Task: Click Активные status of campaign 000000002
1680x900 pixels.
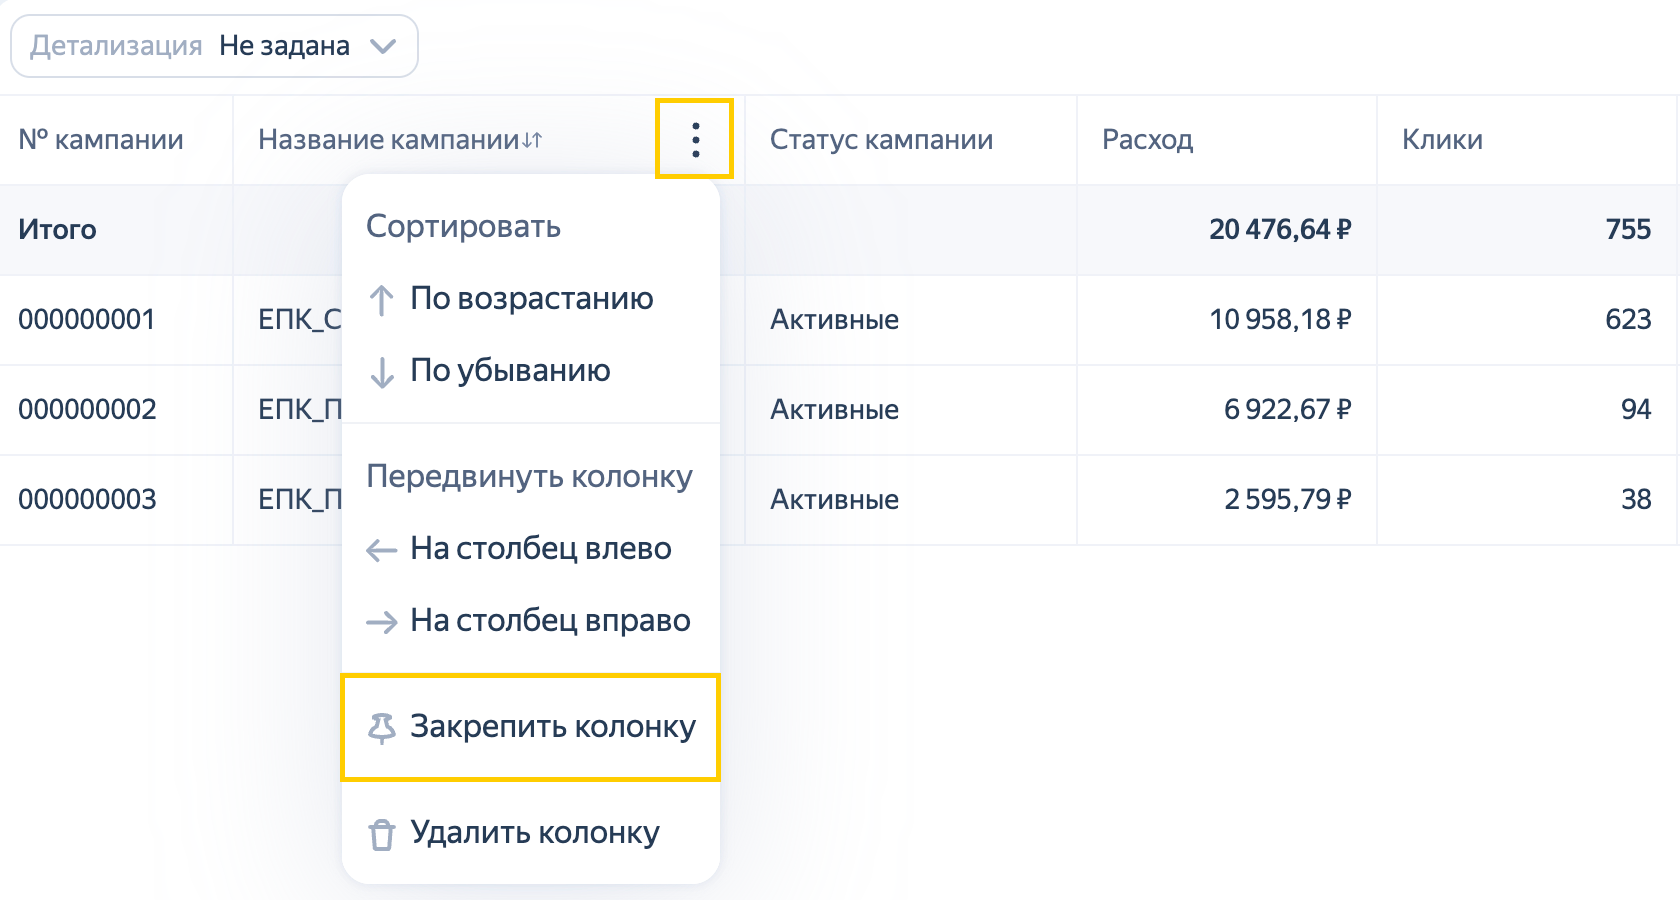Action: [x=834, y=410]
